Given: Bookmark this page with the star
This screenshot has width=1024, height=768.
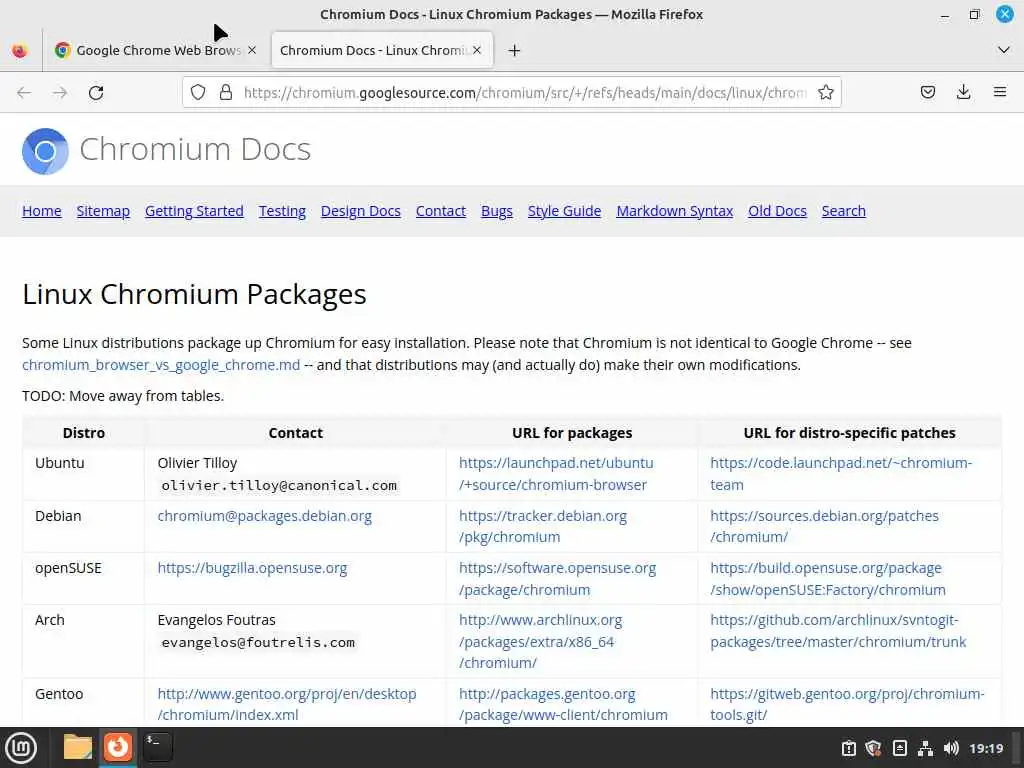Looking at the screenshot, I should [x=825, y=93].
